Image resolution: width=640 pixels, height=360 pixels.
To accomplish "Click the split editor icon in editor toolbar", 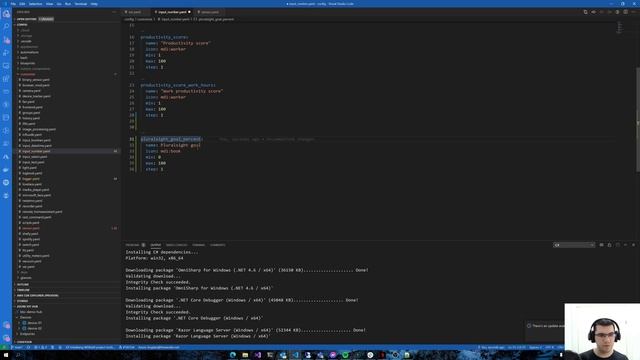I will tap(625, 12).
